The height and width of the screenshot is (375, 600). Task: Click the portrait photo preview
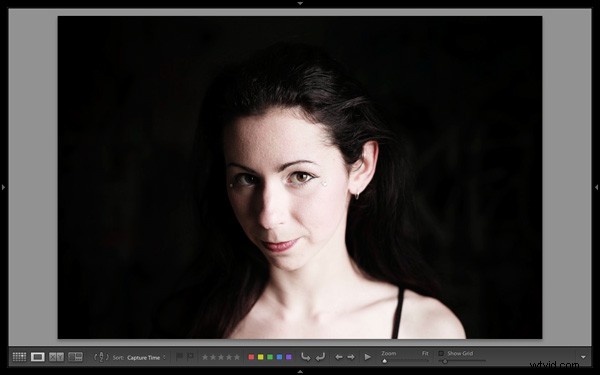click(x=300, y=178)
